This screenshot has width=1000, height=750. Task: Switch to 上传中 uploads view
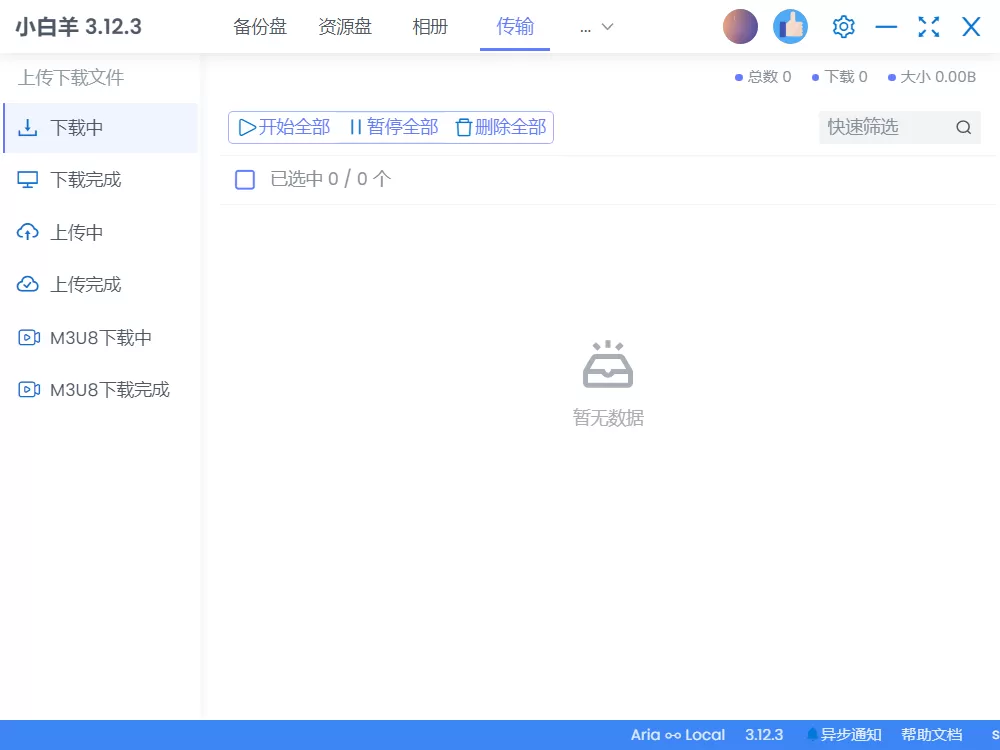[75, 232]
